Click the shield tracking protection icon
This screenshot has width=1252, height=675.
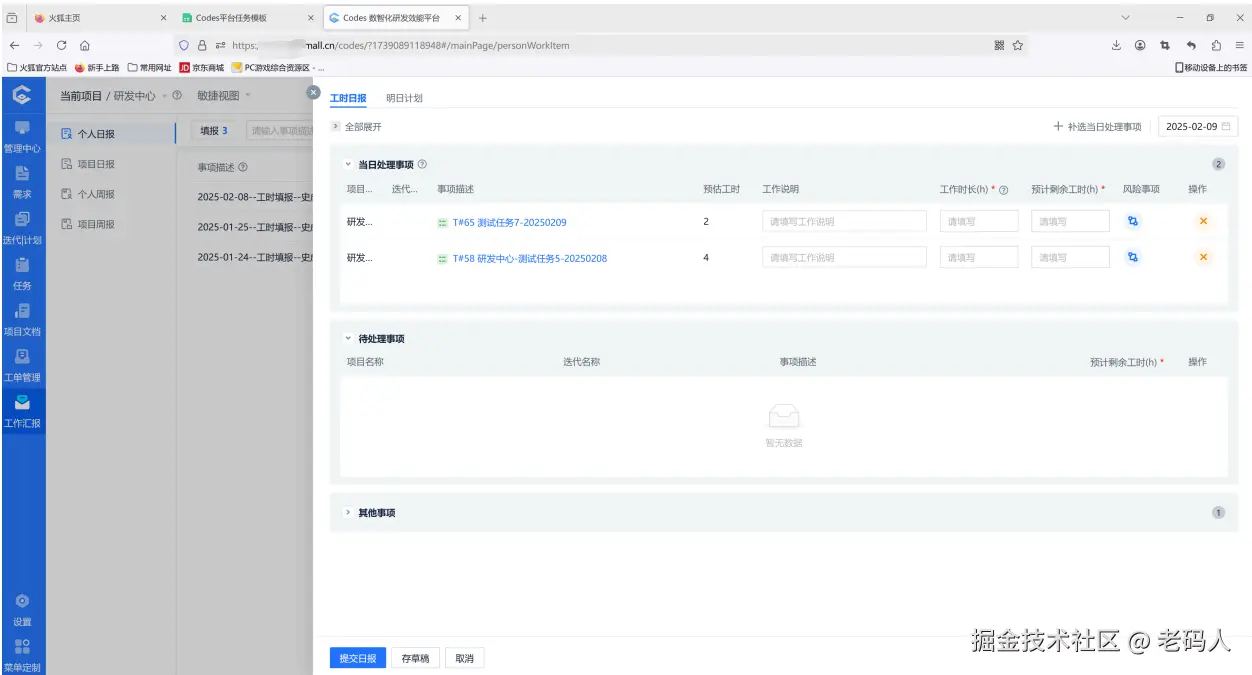[183, 45]
